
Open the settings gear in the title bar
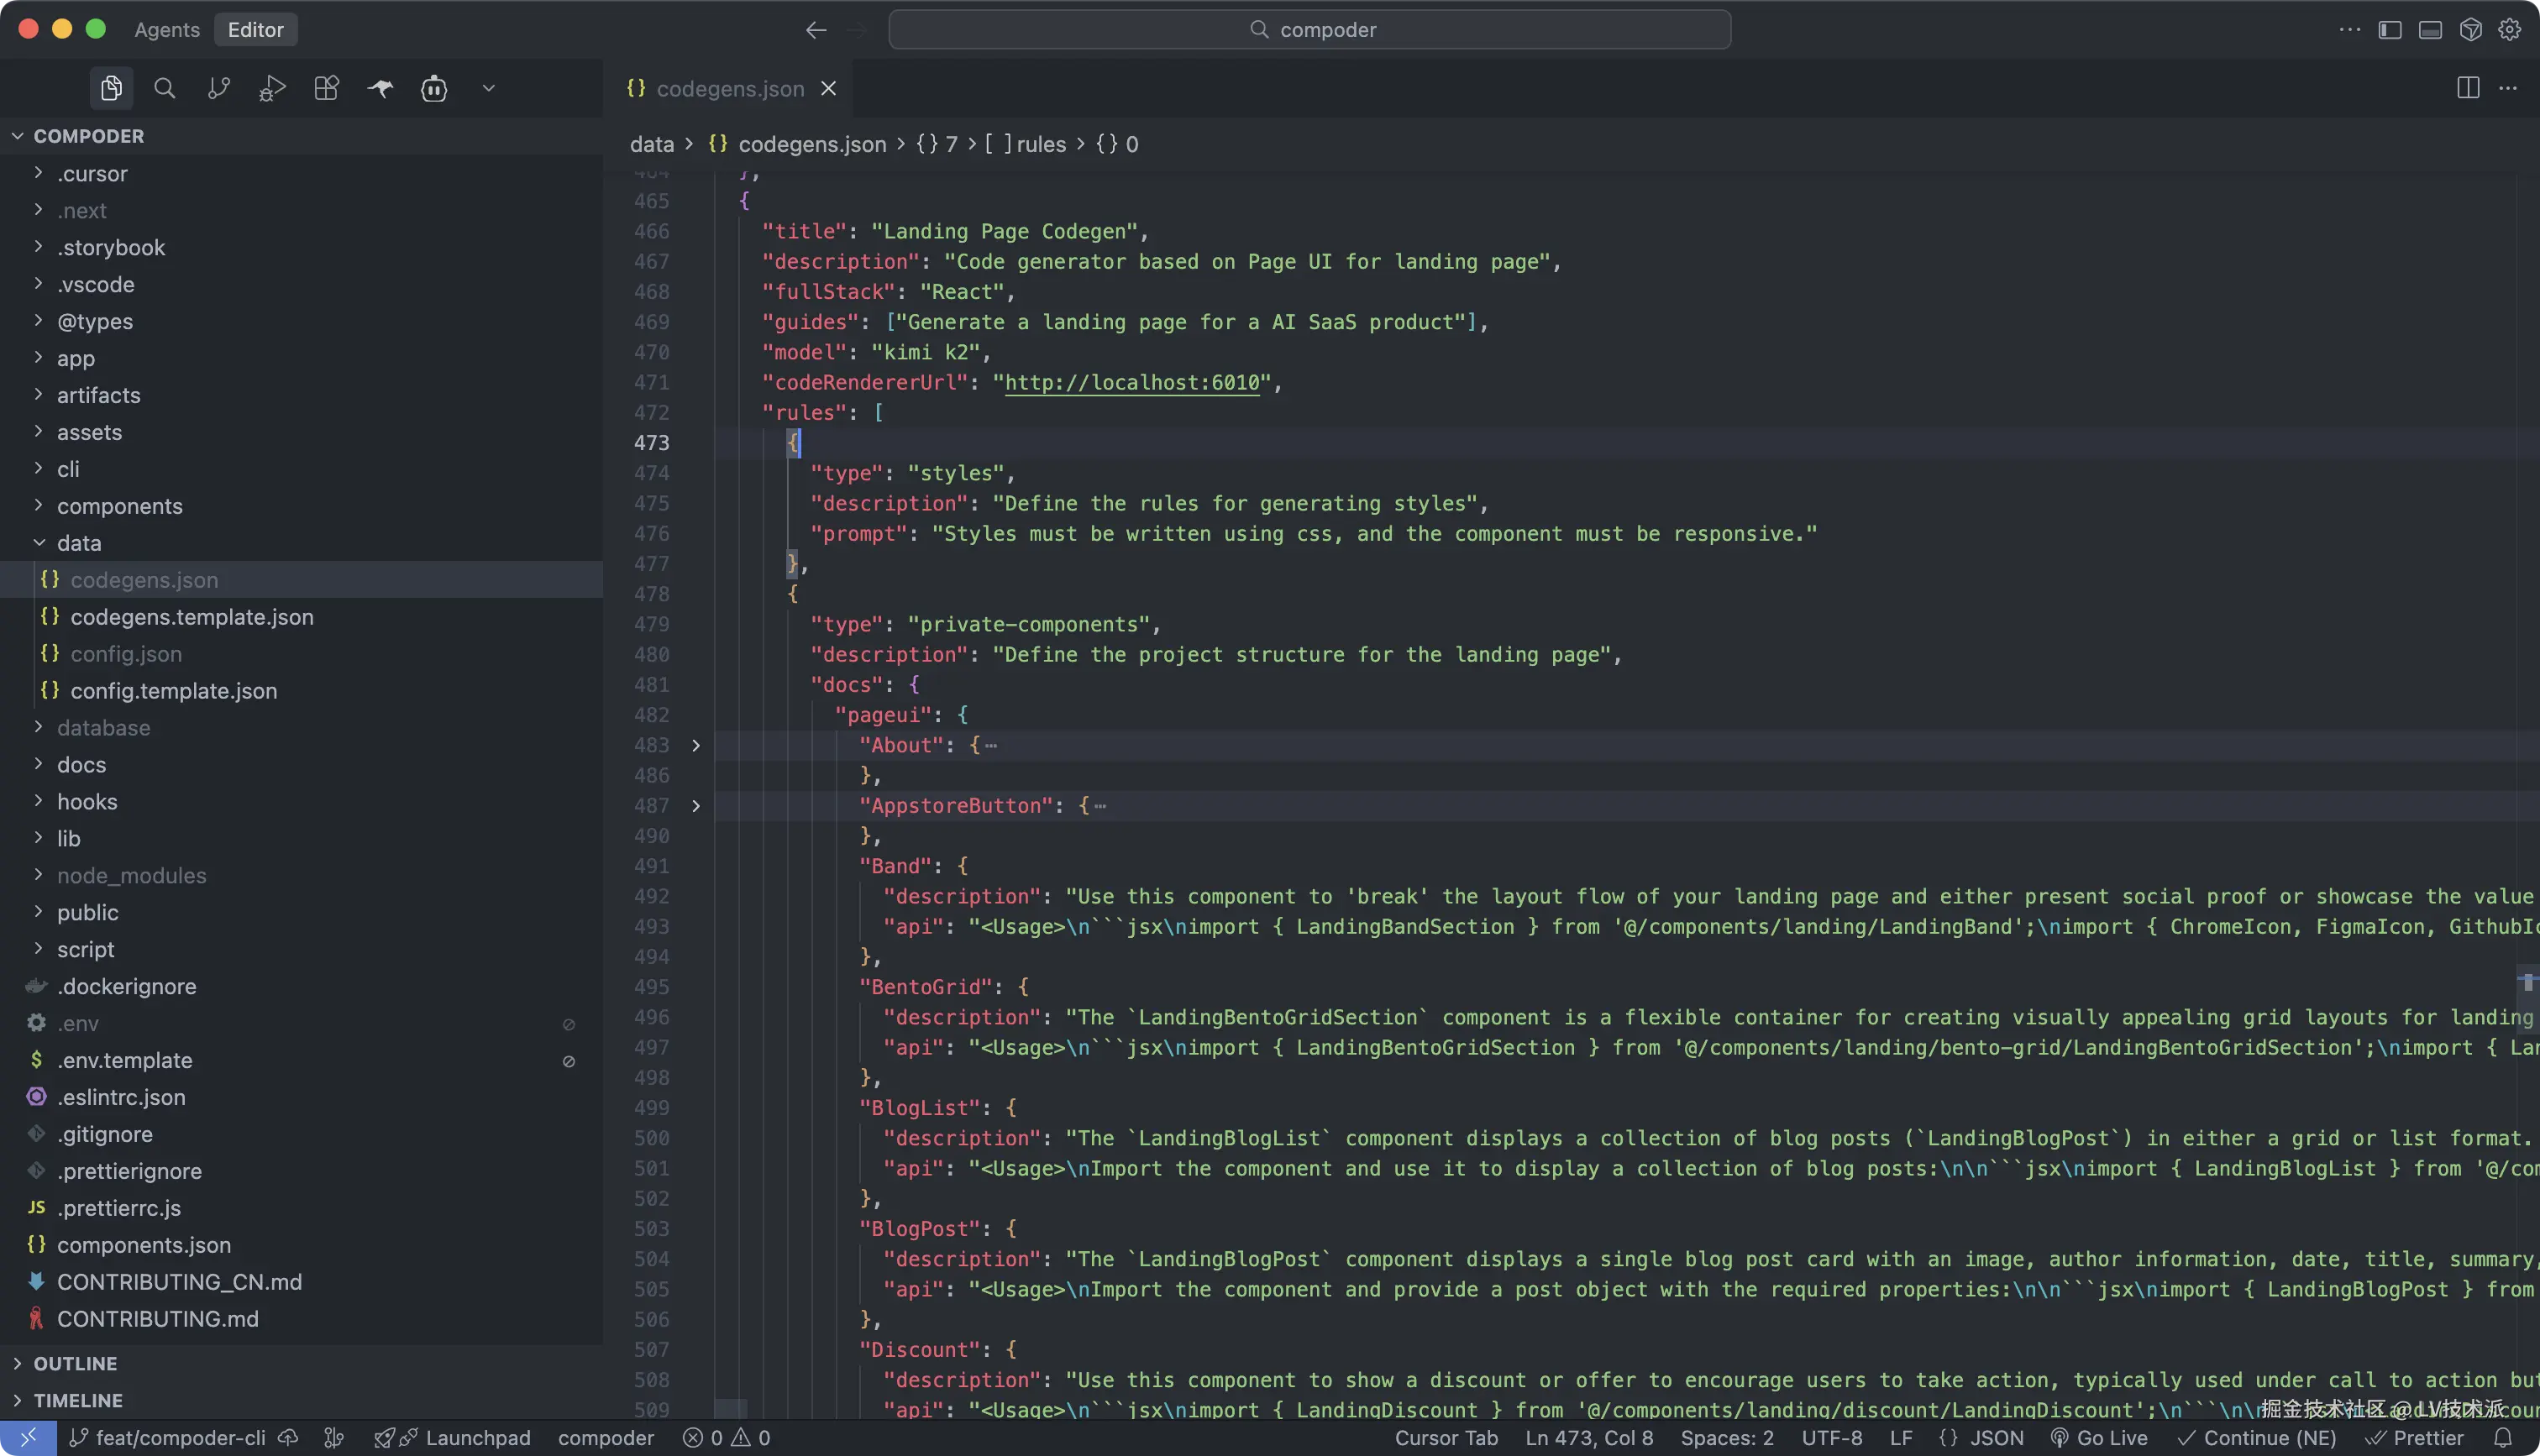[x=2509, y=30]
